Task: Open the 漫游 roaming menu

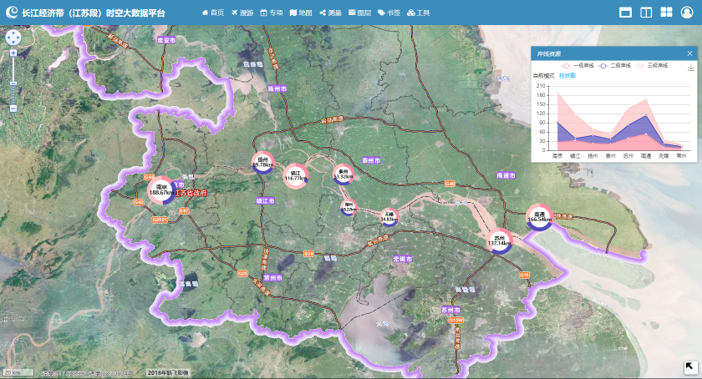Action: (x=242, y=13)
